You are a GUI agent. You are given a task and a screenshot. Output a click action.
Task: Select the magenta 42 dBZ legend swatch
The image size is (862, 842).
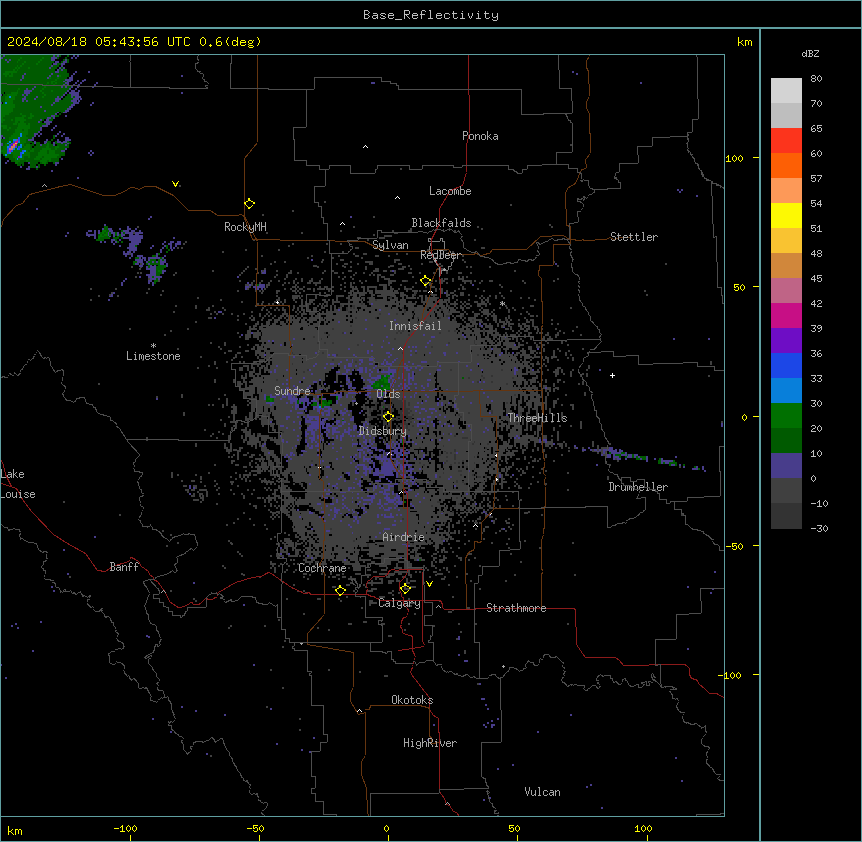pyautogui.click(x=786, y=315)
